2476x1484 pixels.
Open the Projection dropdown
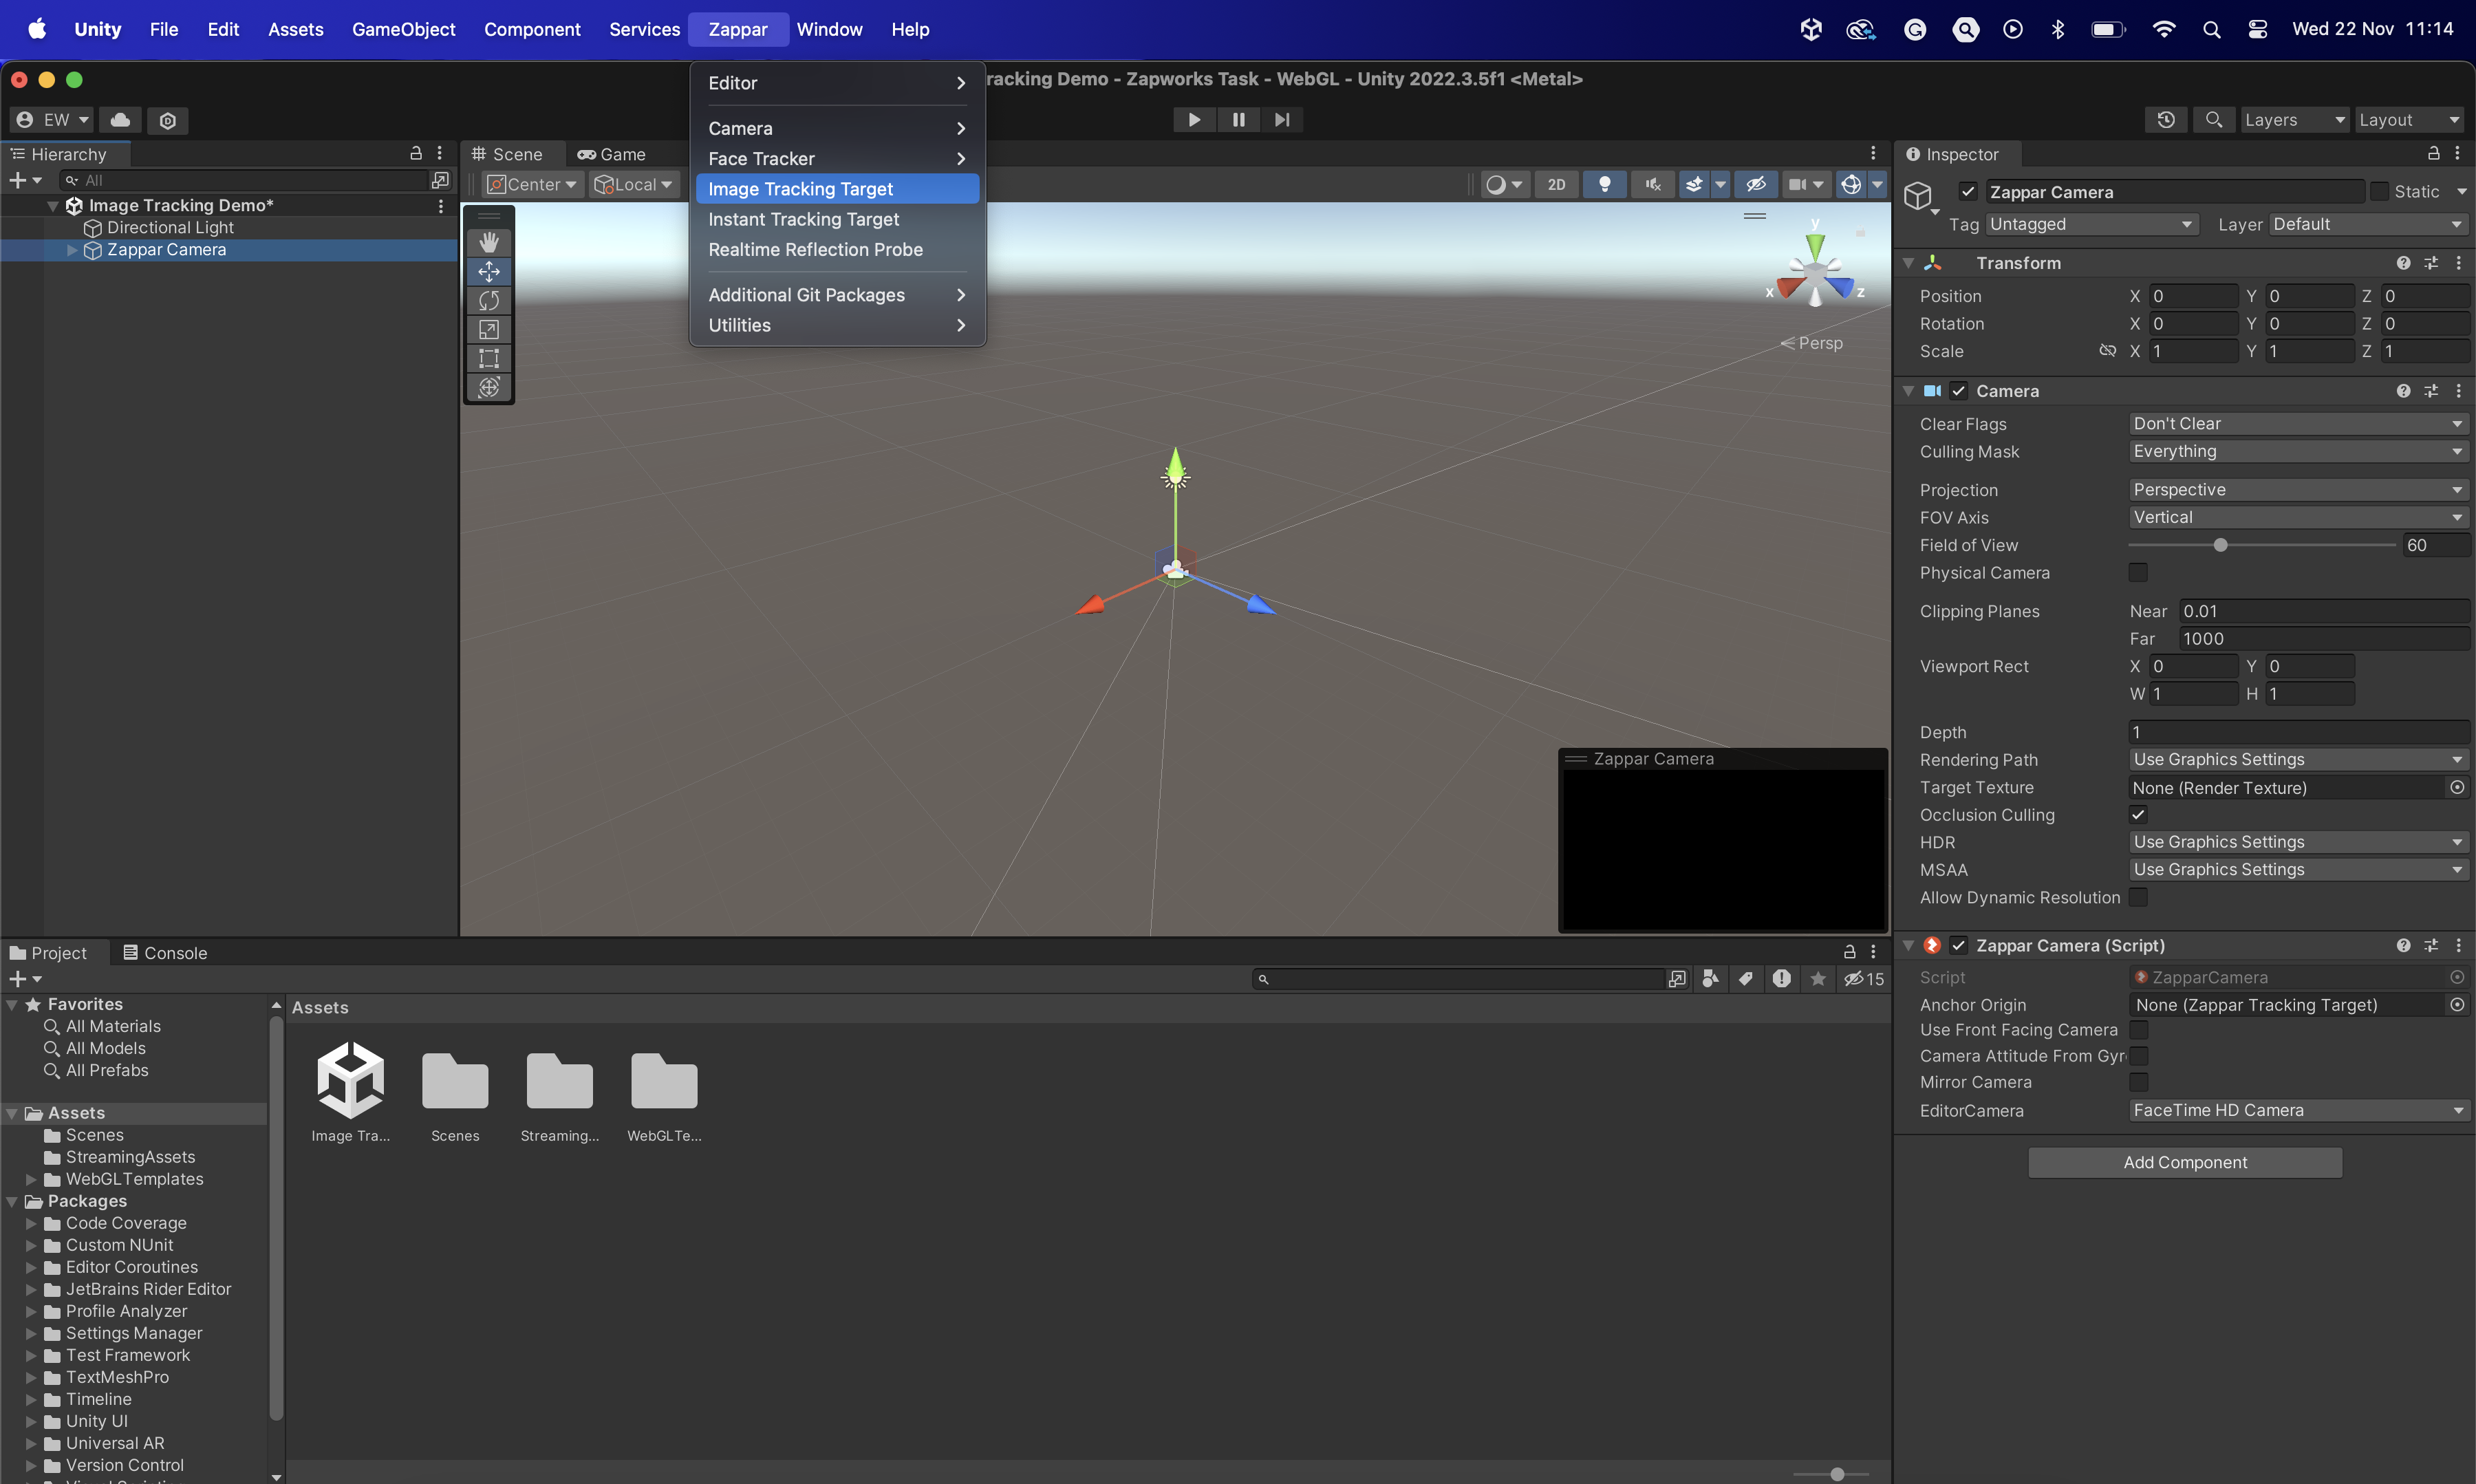click(x=2298, y=489)
